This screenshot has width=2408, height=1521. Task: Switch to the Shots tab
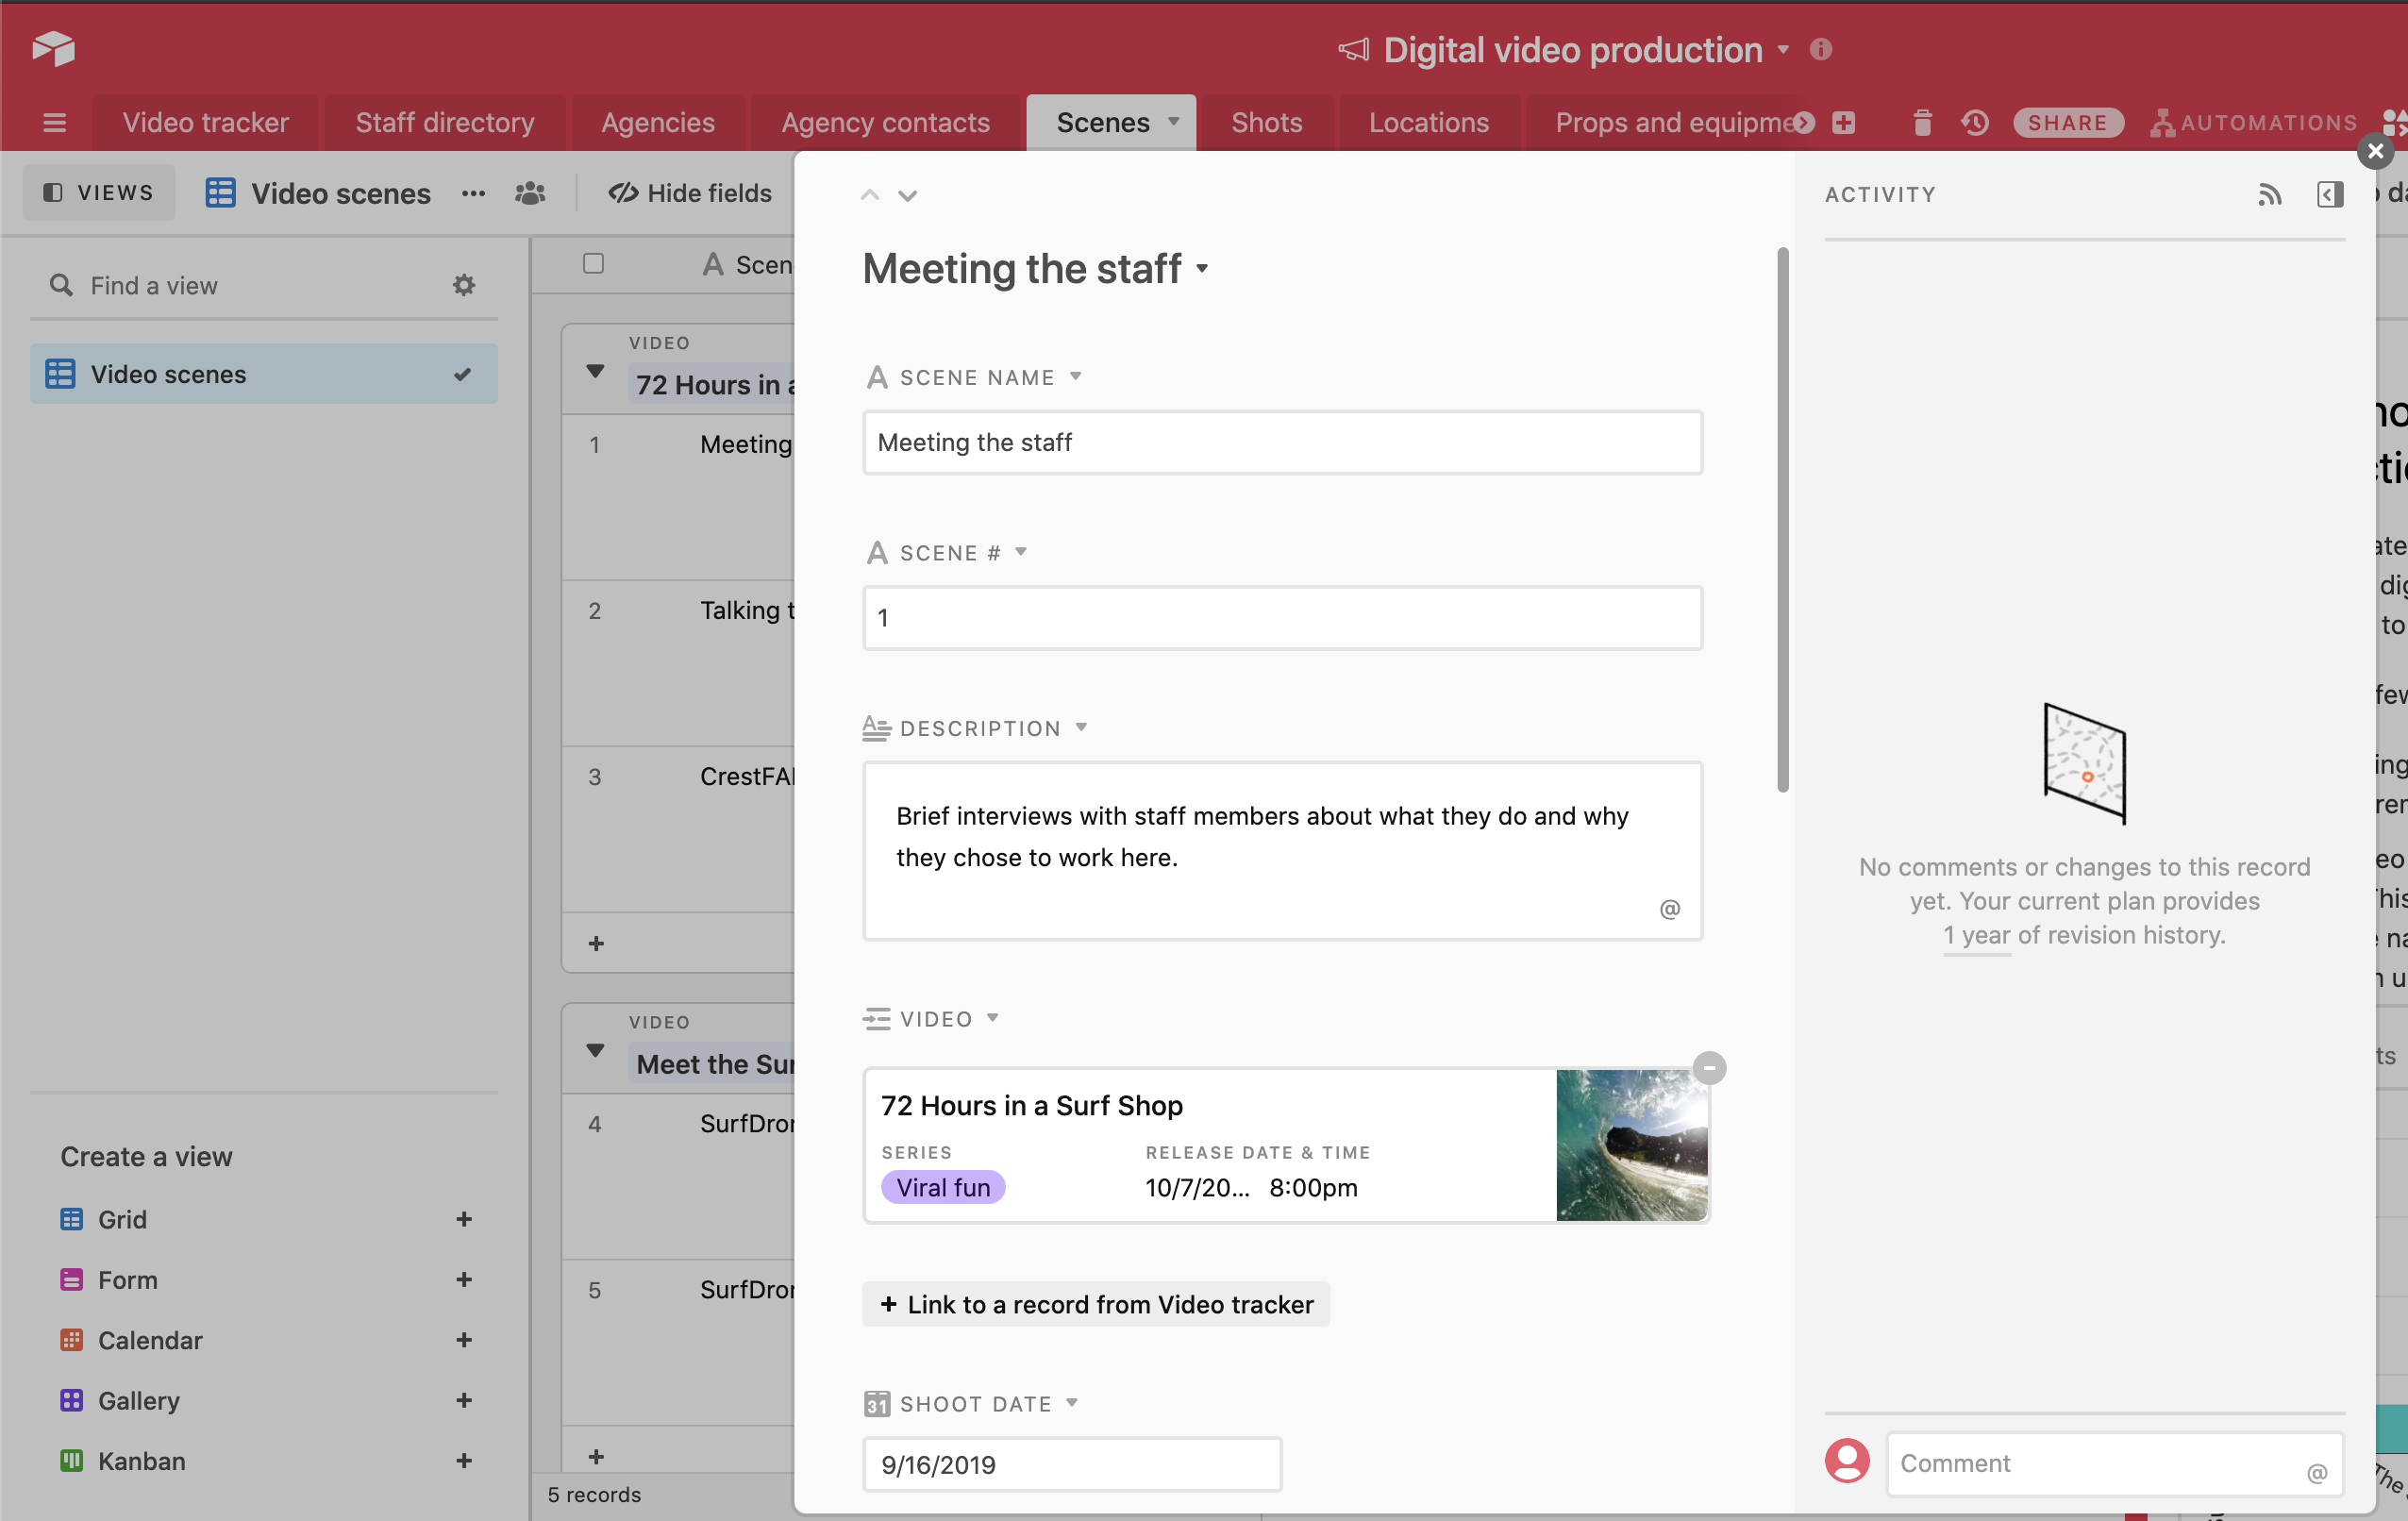[1266, 122]
